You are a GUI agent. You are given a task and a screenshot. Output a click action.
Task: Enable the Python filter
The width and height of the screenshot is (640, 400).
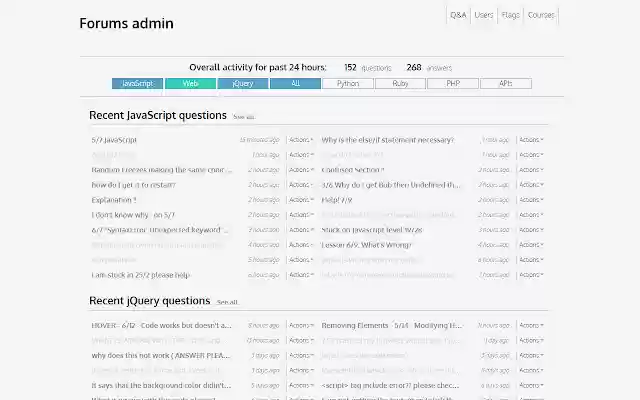coord(348,83)
